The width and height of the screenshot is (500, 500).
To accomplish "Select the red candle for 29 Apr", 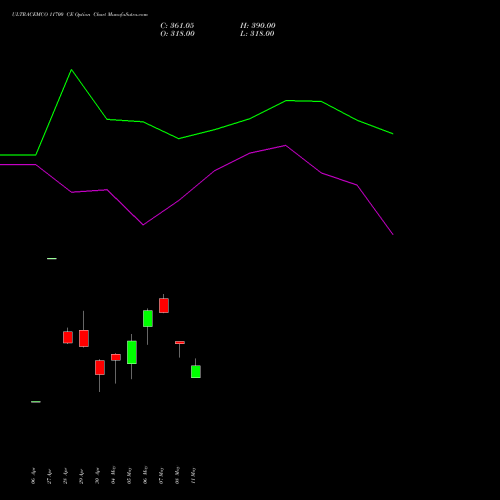I will (x=84, y=338).
